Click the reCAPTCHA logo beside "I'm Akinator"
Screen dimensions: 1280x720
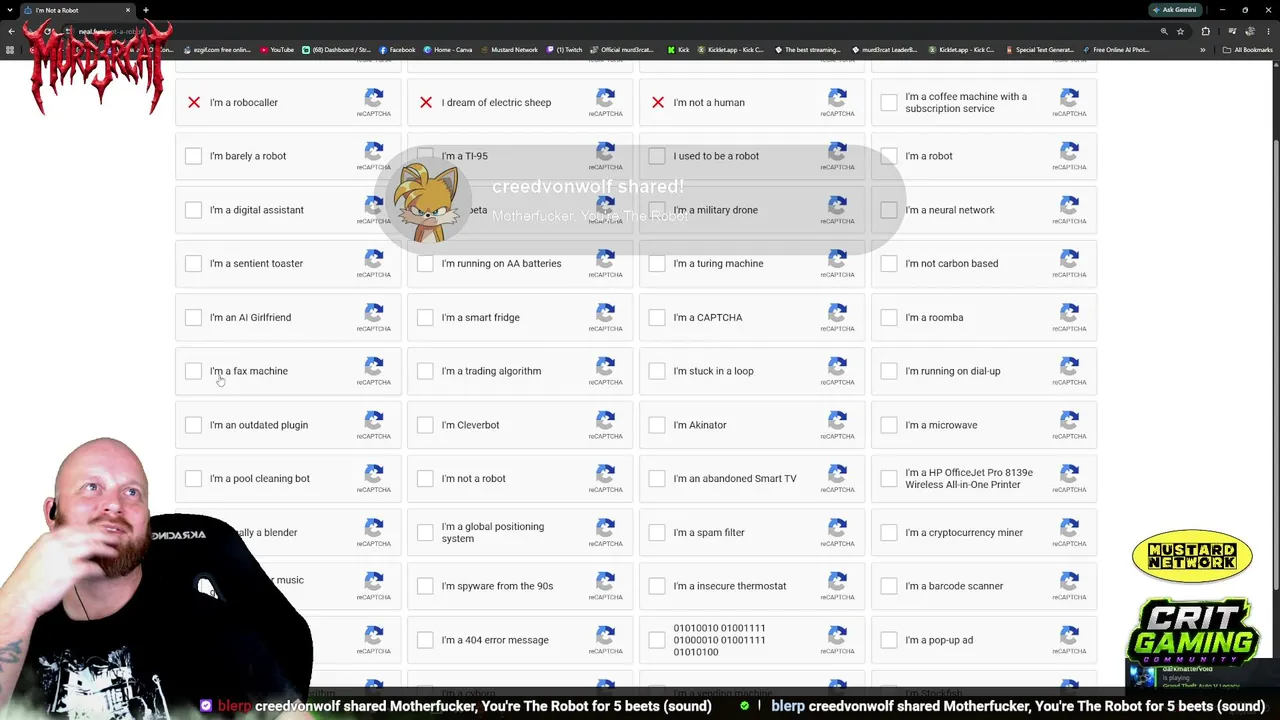tap(838, 421)
